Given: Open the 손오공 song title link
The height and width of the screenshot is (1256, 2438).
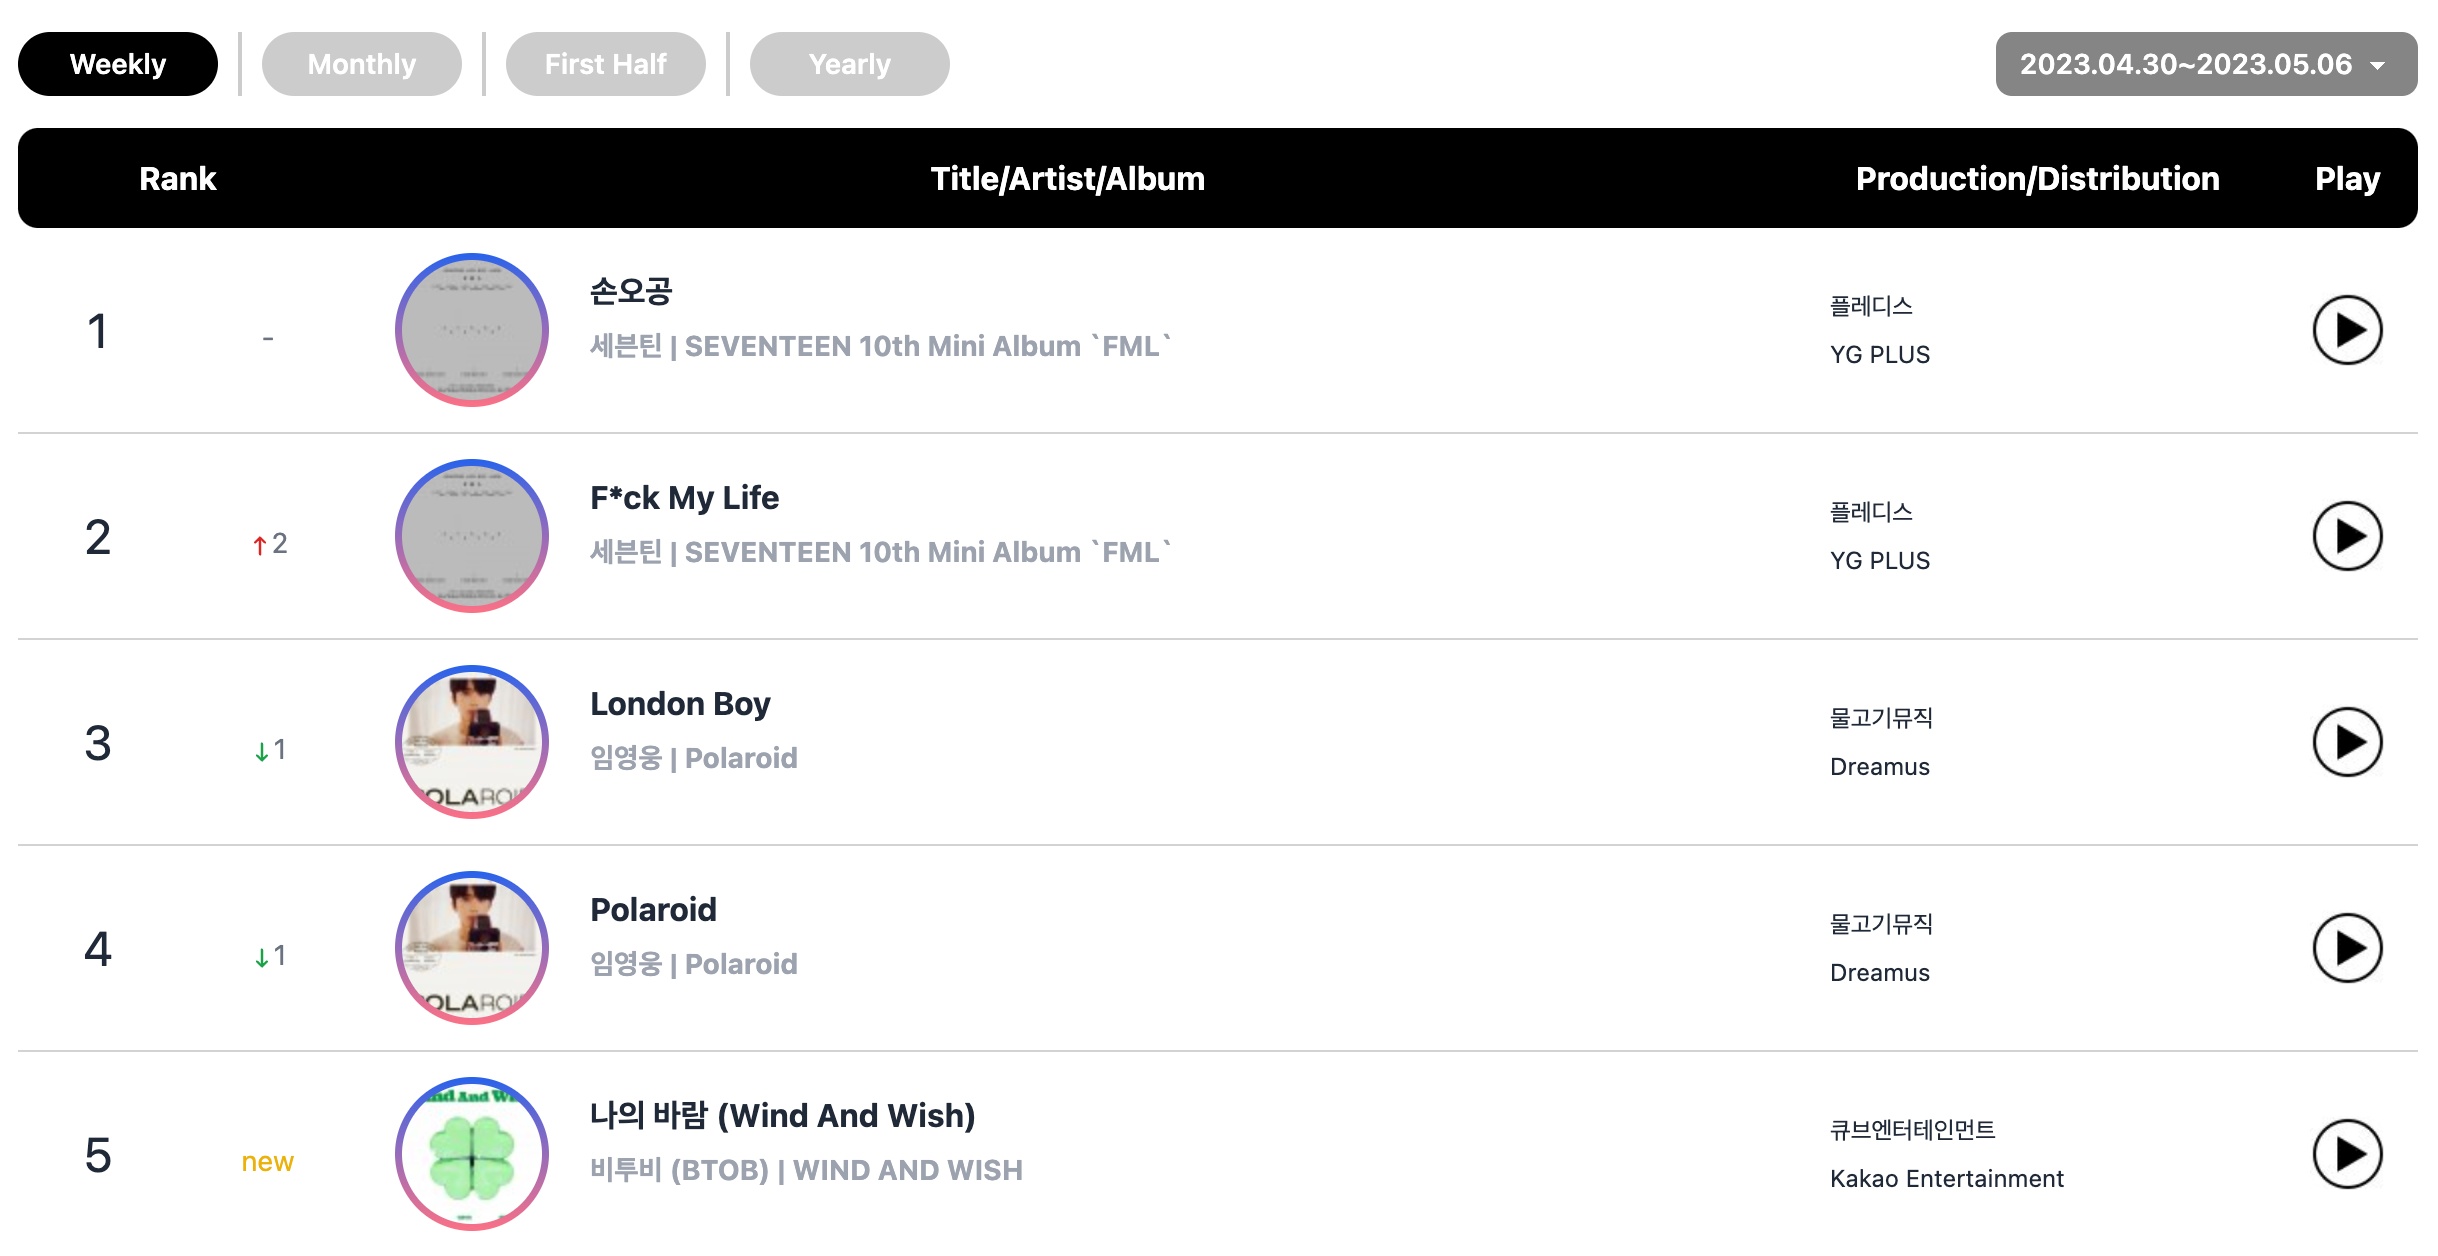Looking at the screenshot, I should click(x=631, y=291).
